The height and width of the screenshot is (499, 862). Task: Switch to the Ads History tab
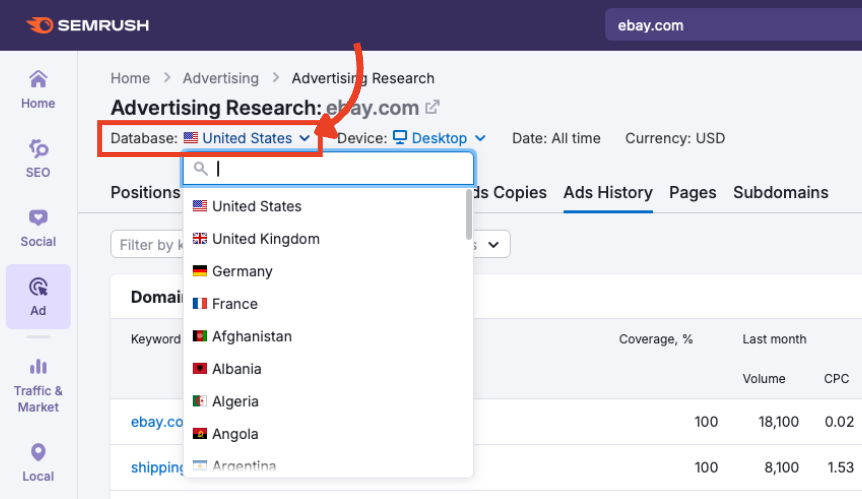pyautogui.click(x=608, y=192)
